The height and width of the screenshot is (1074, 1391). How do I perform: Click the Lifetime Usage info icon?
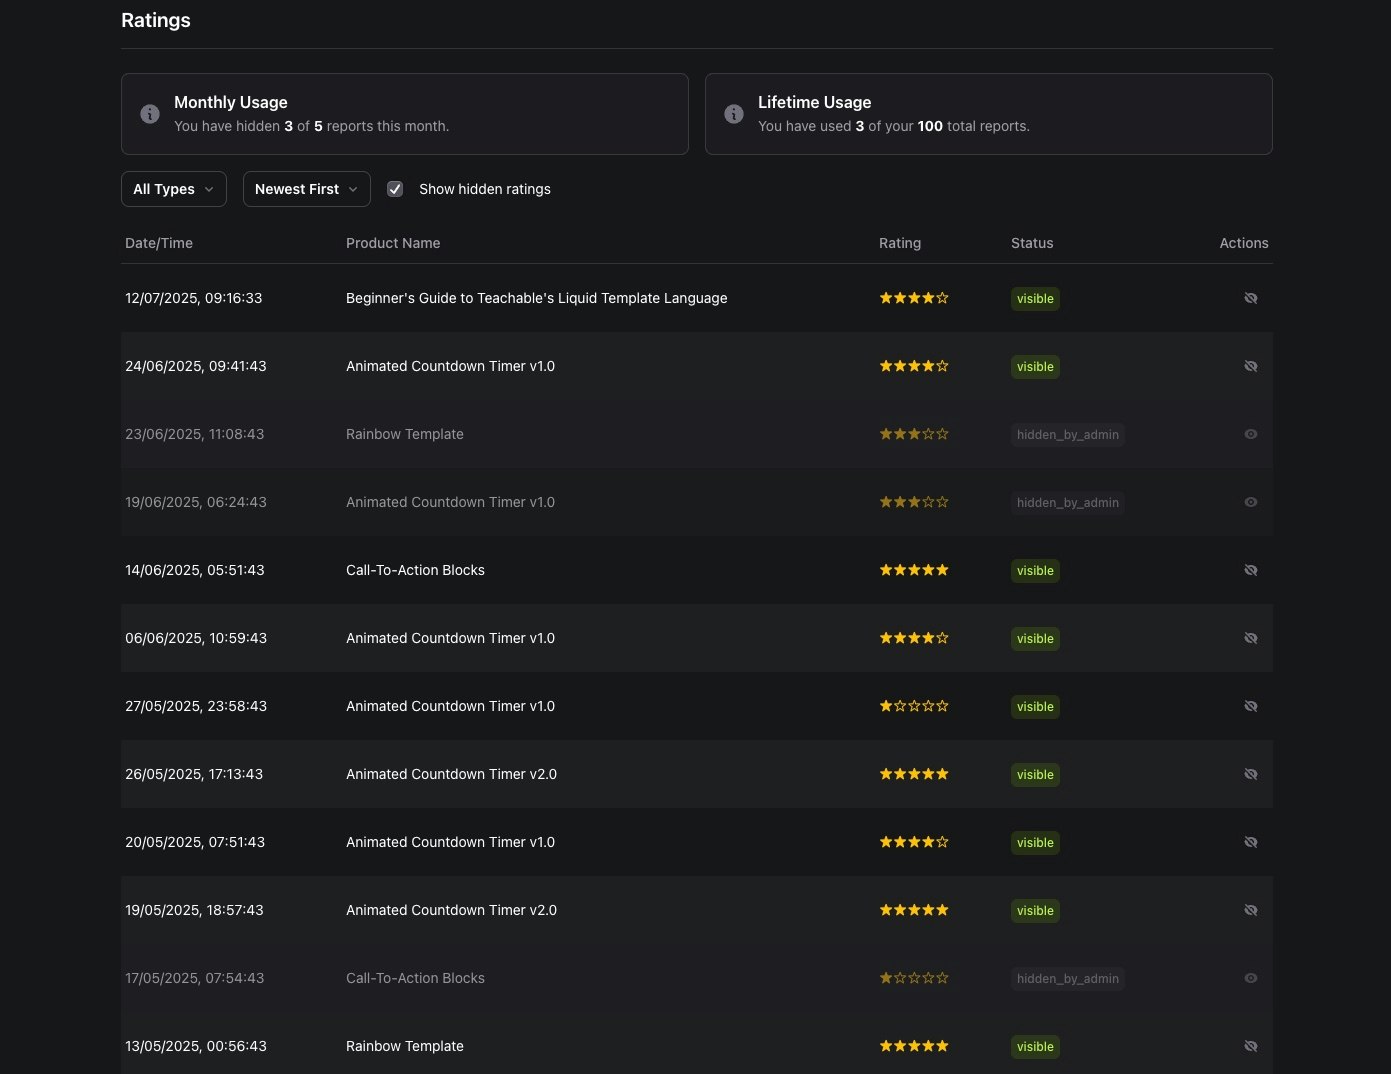tap(733, 114)
